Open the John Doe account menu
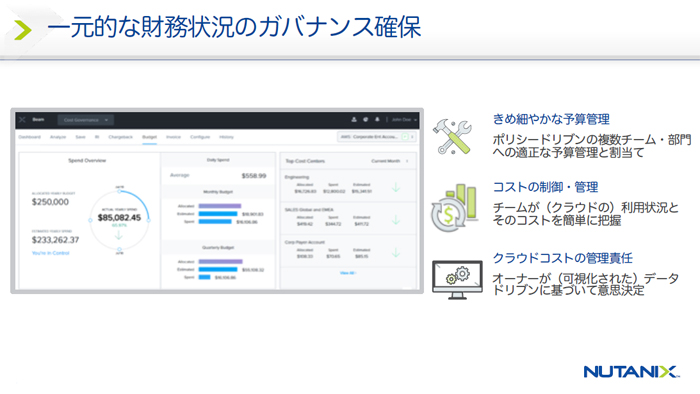 pyautogui.click(x=404, y=120)
